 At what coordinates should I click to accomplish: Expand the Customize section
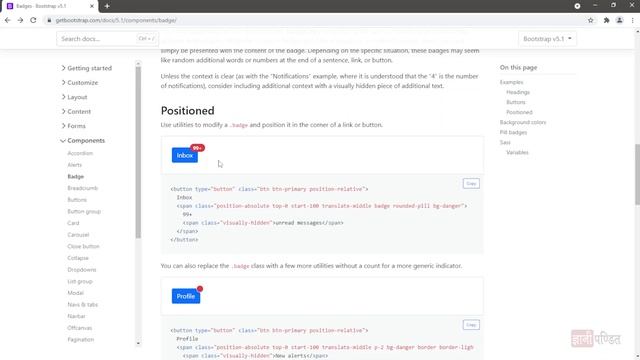point(80,82)
